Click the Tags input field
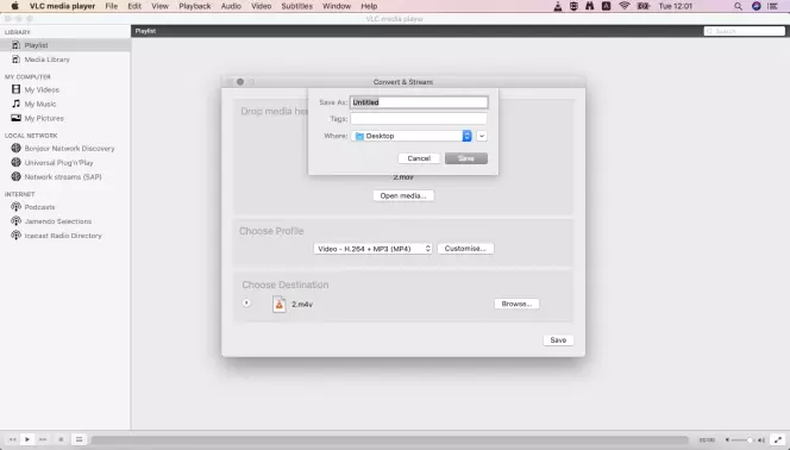This screenshot has height=450, width=790. (x=419, y=119)
